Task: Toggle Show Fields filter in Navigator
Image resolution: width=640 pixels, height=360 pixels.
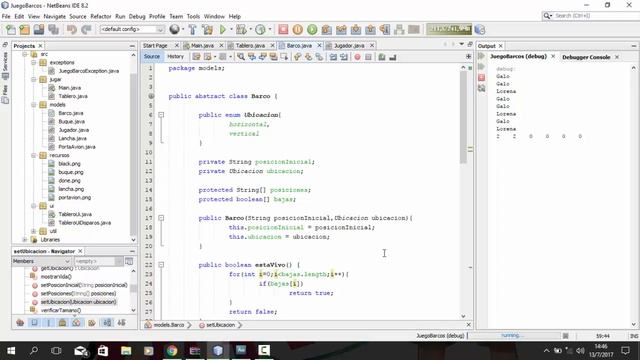Action: pyautogui.click(x=34, y=322)
